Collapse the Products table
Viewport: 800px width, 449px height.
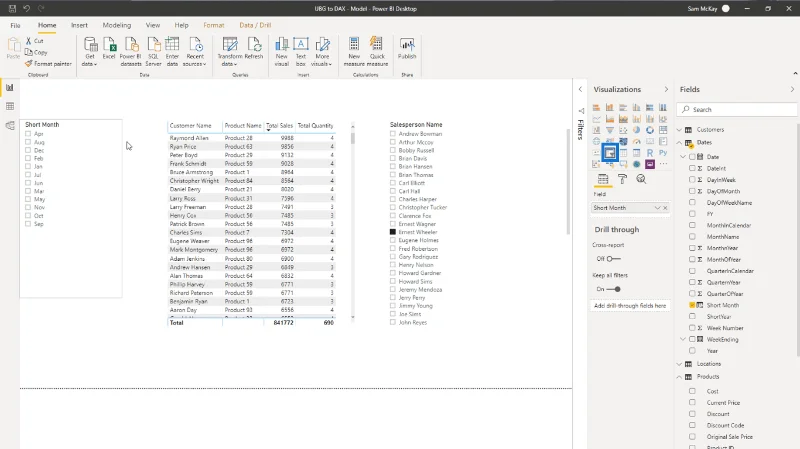pyautogui.click(x=680, y=377)
